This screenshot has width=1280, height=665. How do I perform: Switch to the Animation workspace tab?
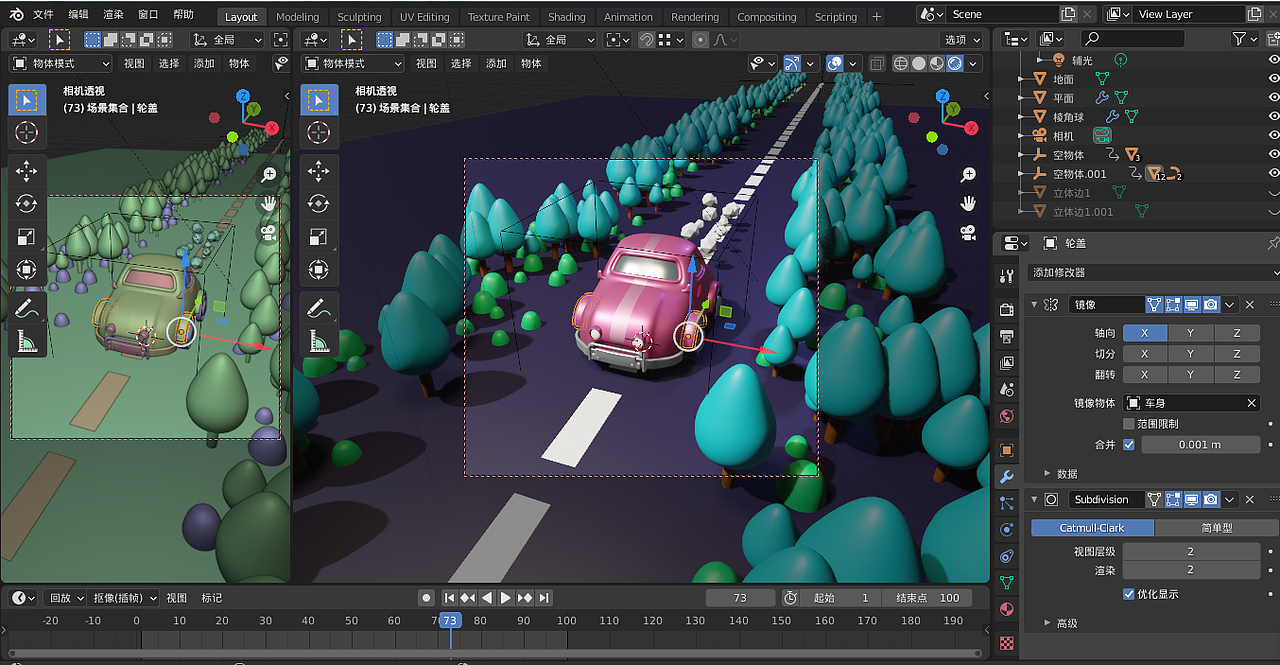[628, 17]
